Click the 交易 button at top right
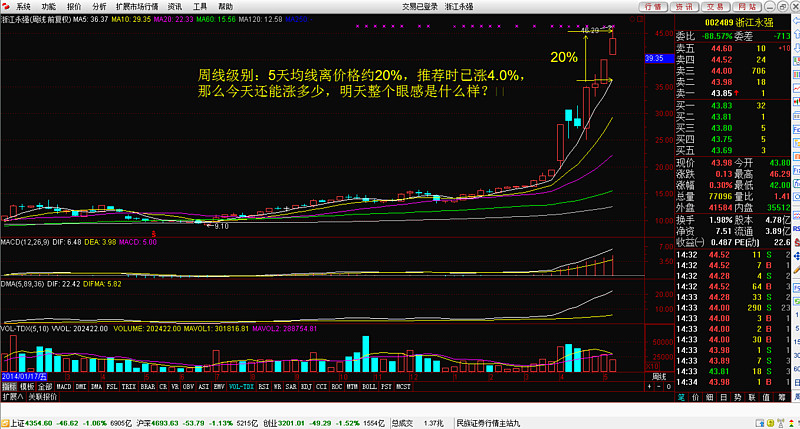Screen dimensions: 800x429 pos(713,6)
